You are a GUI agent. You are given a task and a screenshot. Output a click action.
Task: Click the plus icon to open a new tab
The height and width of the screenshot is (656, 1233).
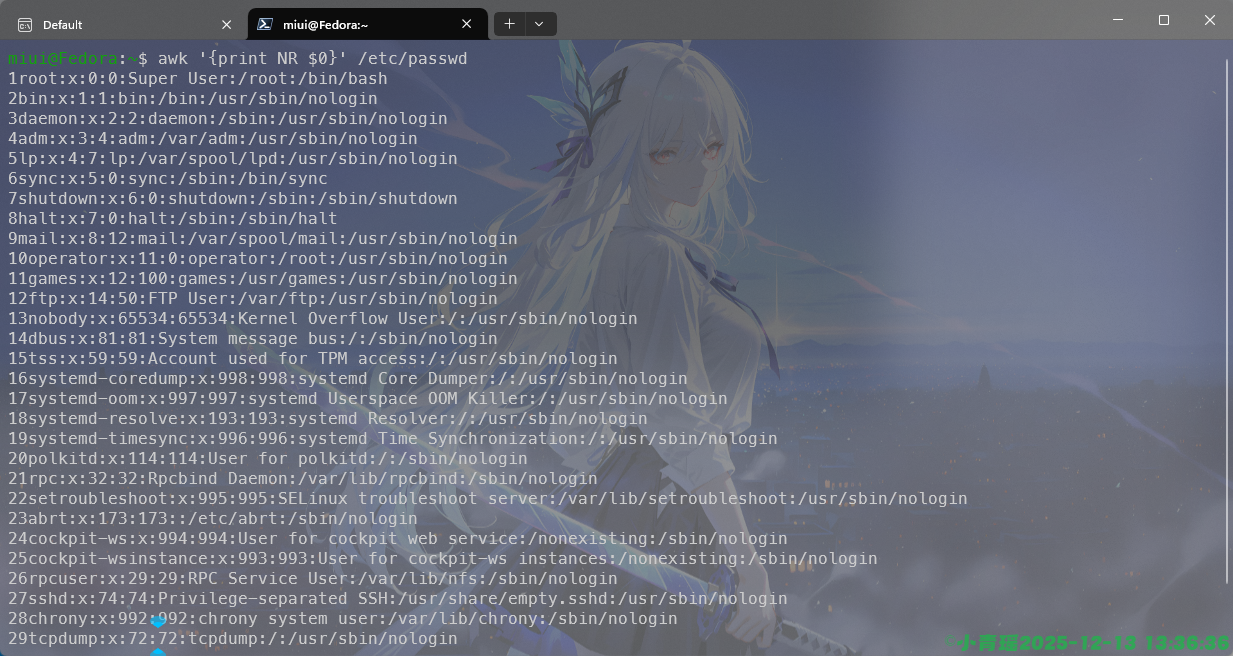pyautogui.click(x=510, y=23)
